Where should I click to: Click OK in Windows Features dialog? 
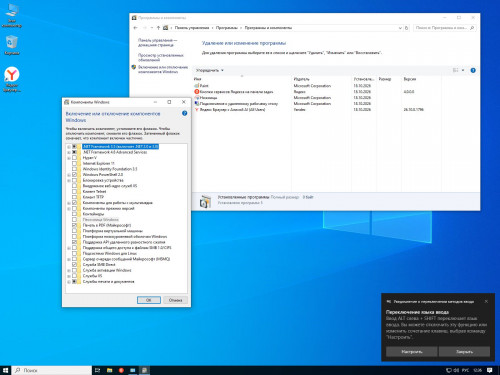(x=149, y=300)
